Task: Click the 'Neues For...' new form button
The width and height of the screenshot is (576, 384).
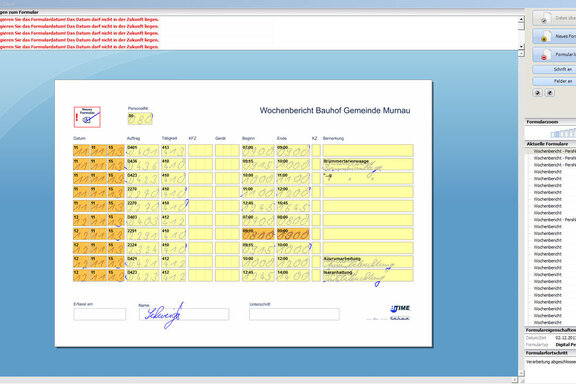Action: click(554, 36)
